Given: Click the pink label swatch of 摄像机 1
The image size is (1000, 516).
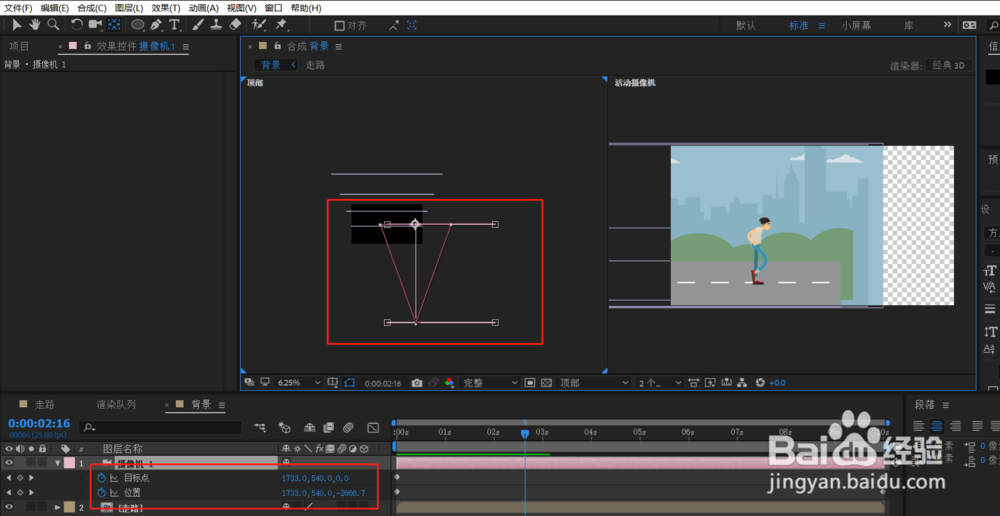Looking at the screenshot, I should (68, 463).
